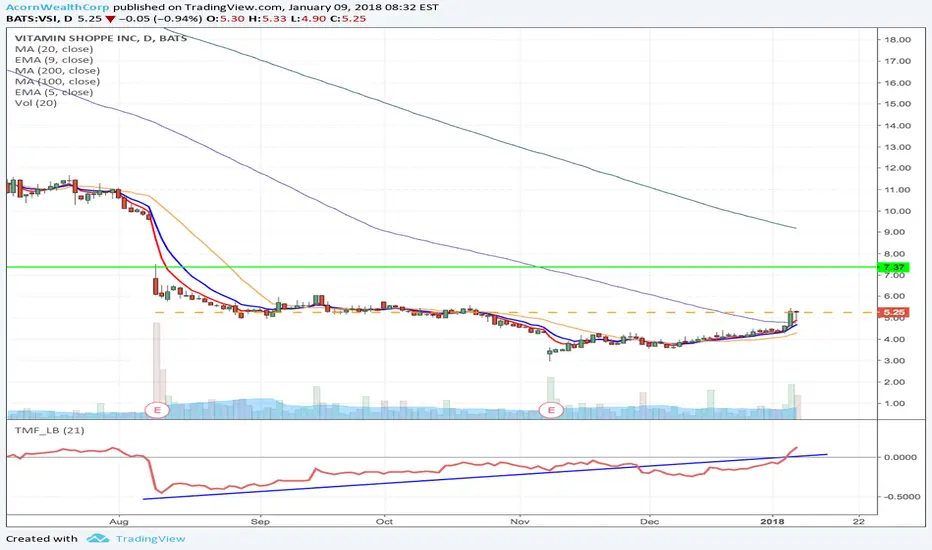Select the green 7.37 price level label
The width and height of the screenshot is (932, 550).
click(894, 267)
